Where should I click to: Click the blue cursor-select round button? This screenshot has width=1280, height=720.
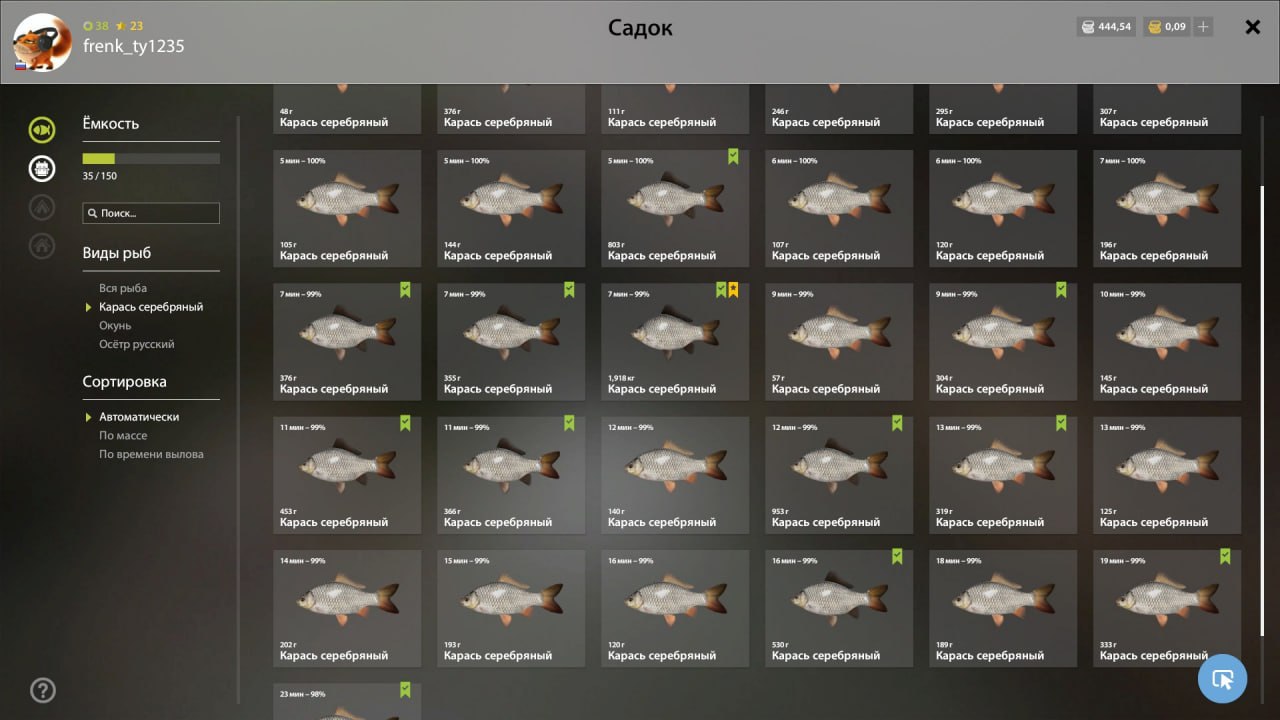1222,679
